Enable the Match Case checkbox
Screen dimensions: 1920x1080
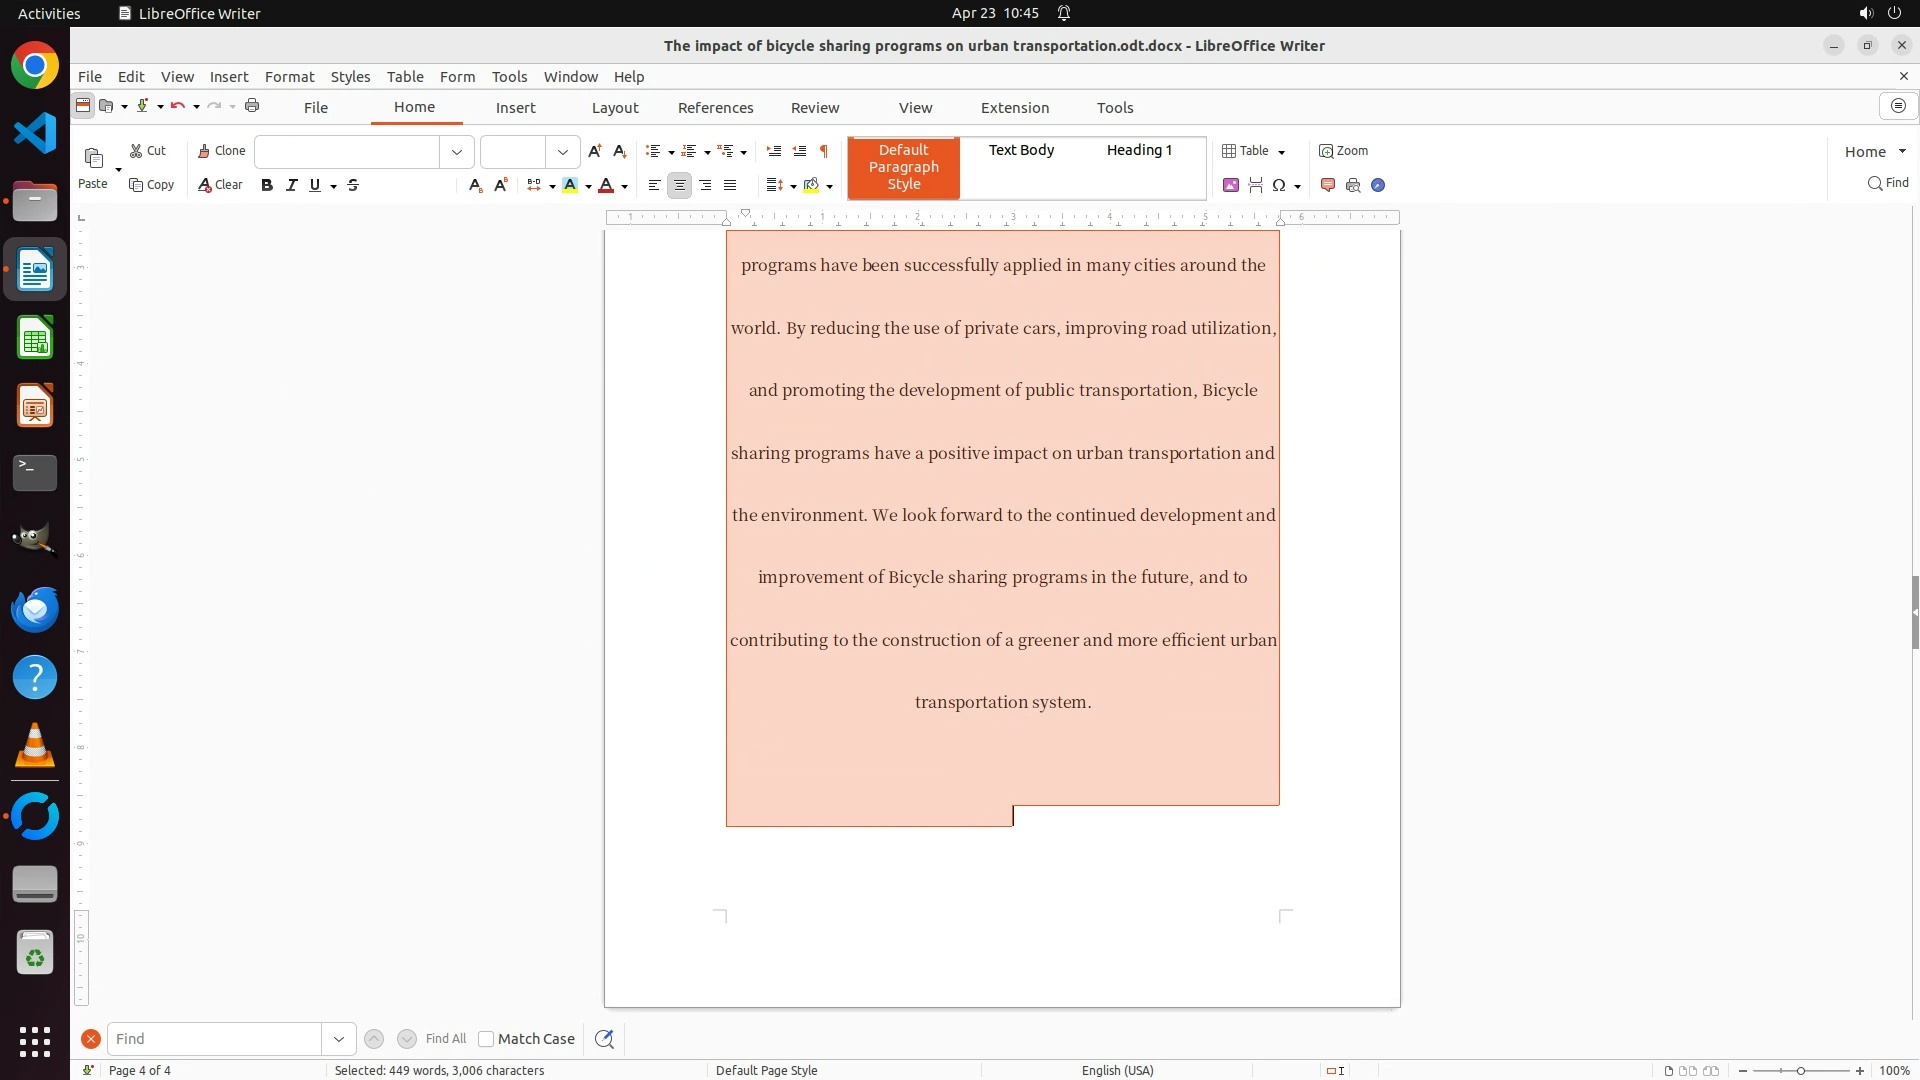click(486, 1039)
